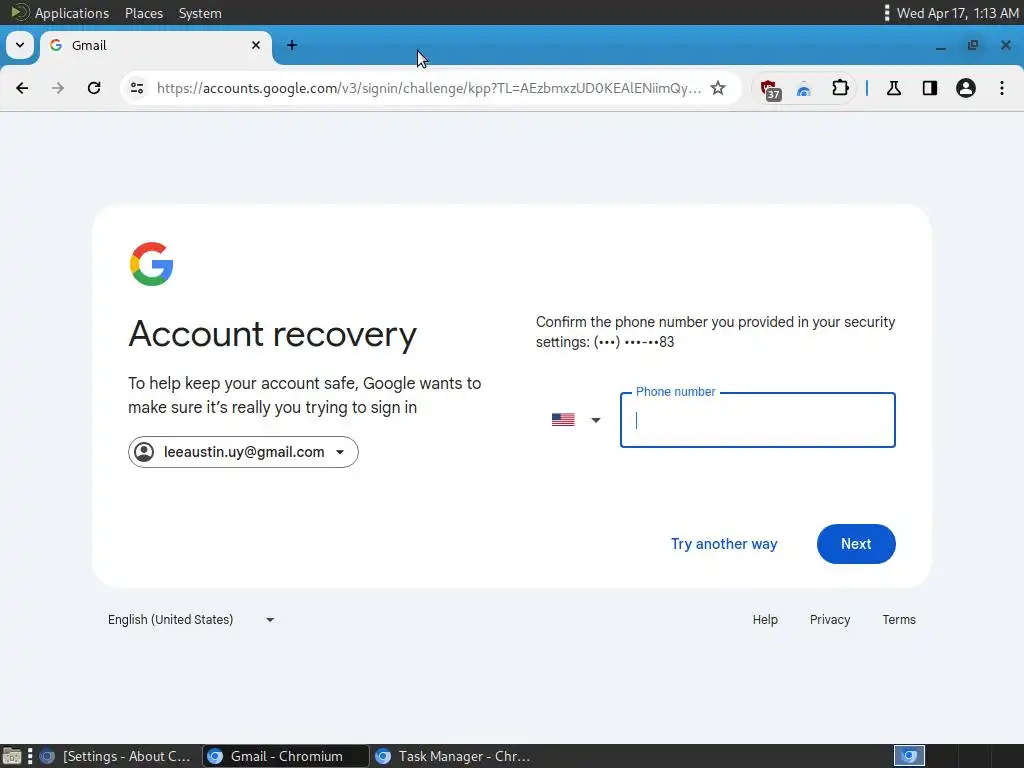Viewport: 1024px width, 768px height.
Task: Open the English (United States) language dropdown
Action: (x=191, y=620)
